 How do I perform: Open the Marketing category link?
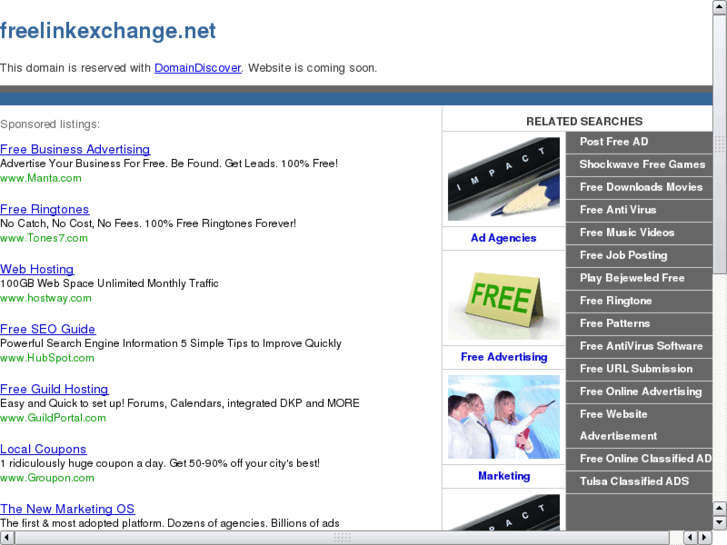pos(504,476)
